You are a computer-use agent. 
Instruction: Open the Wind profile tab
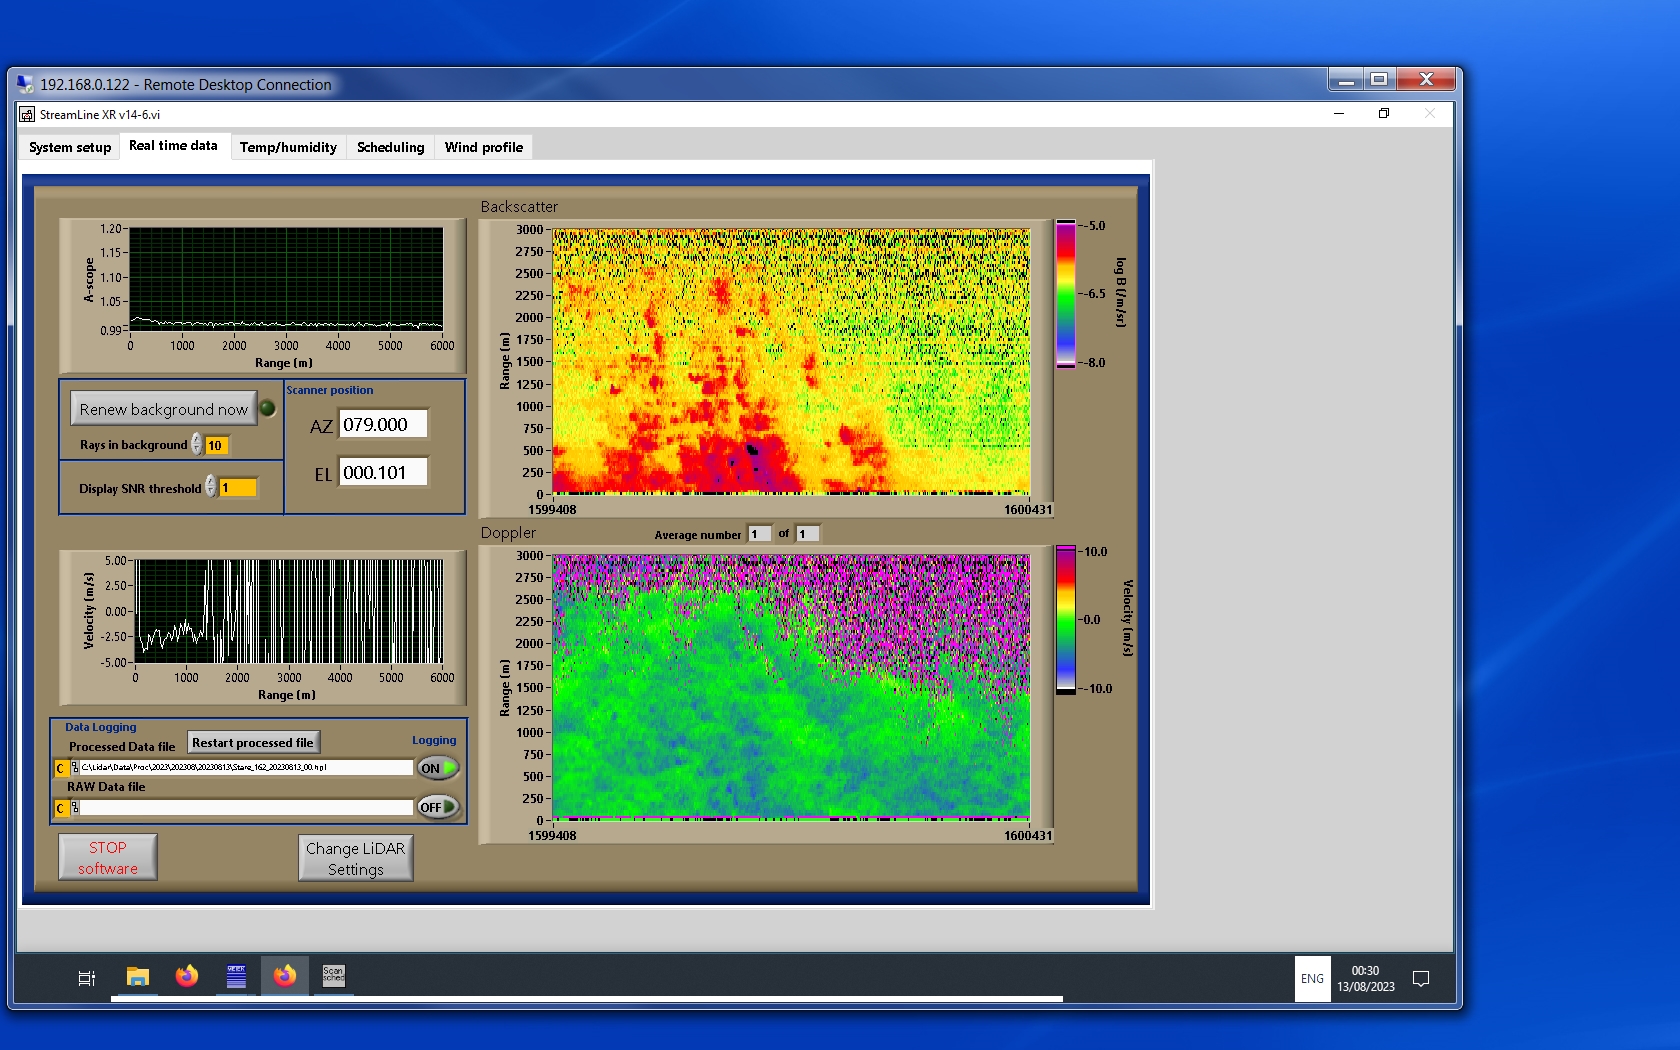pos(483,147)
